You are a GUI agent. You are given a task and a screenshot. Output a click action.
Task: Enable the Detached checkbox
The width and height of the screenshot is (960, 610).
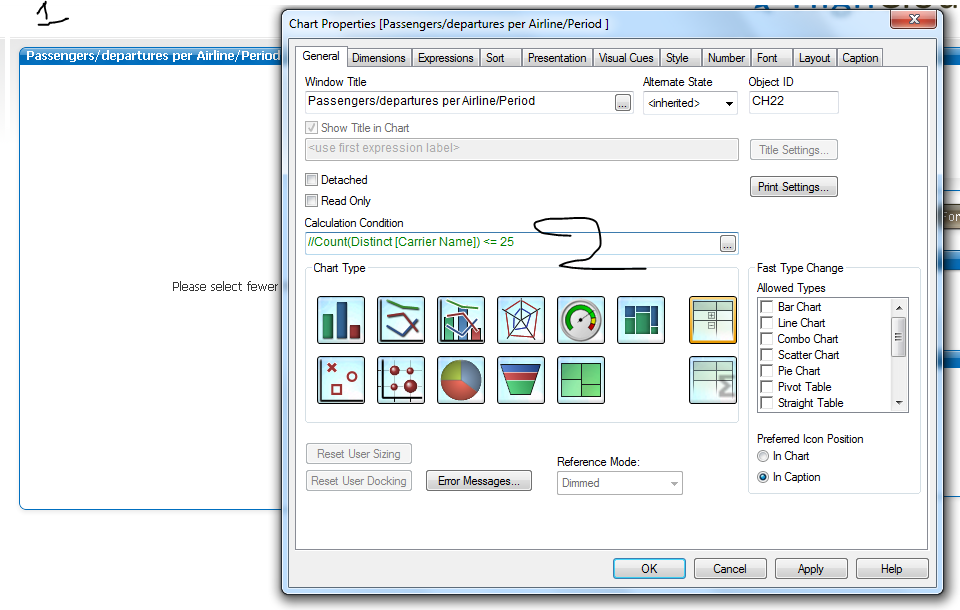(x=312, y=179)
